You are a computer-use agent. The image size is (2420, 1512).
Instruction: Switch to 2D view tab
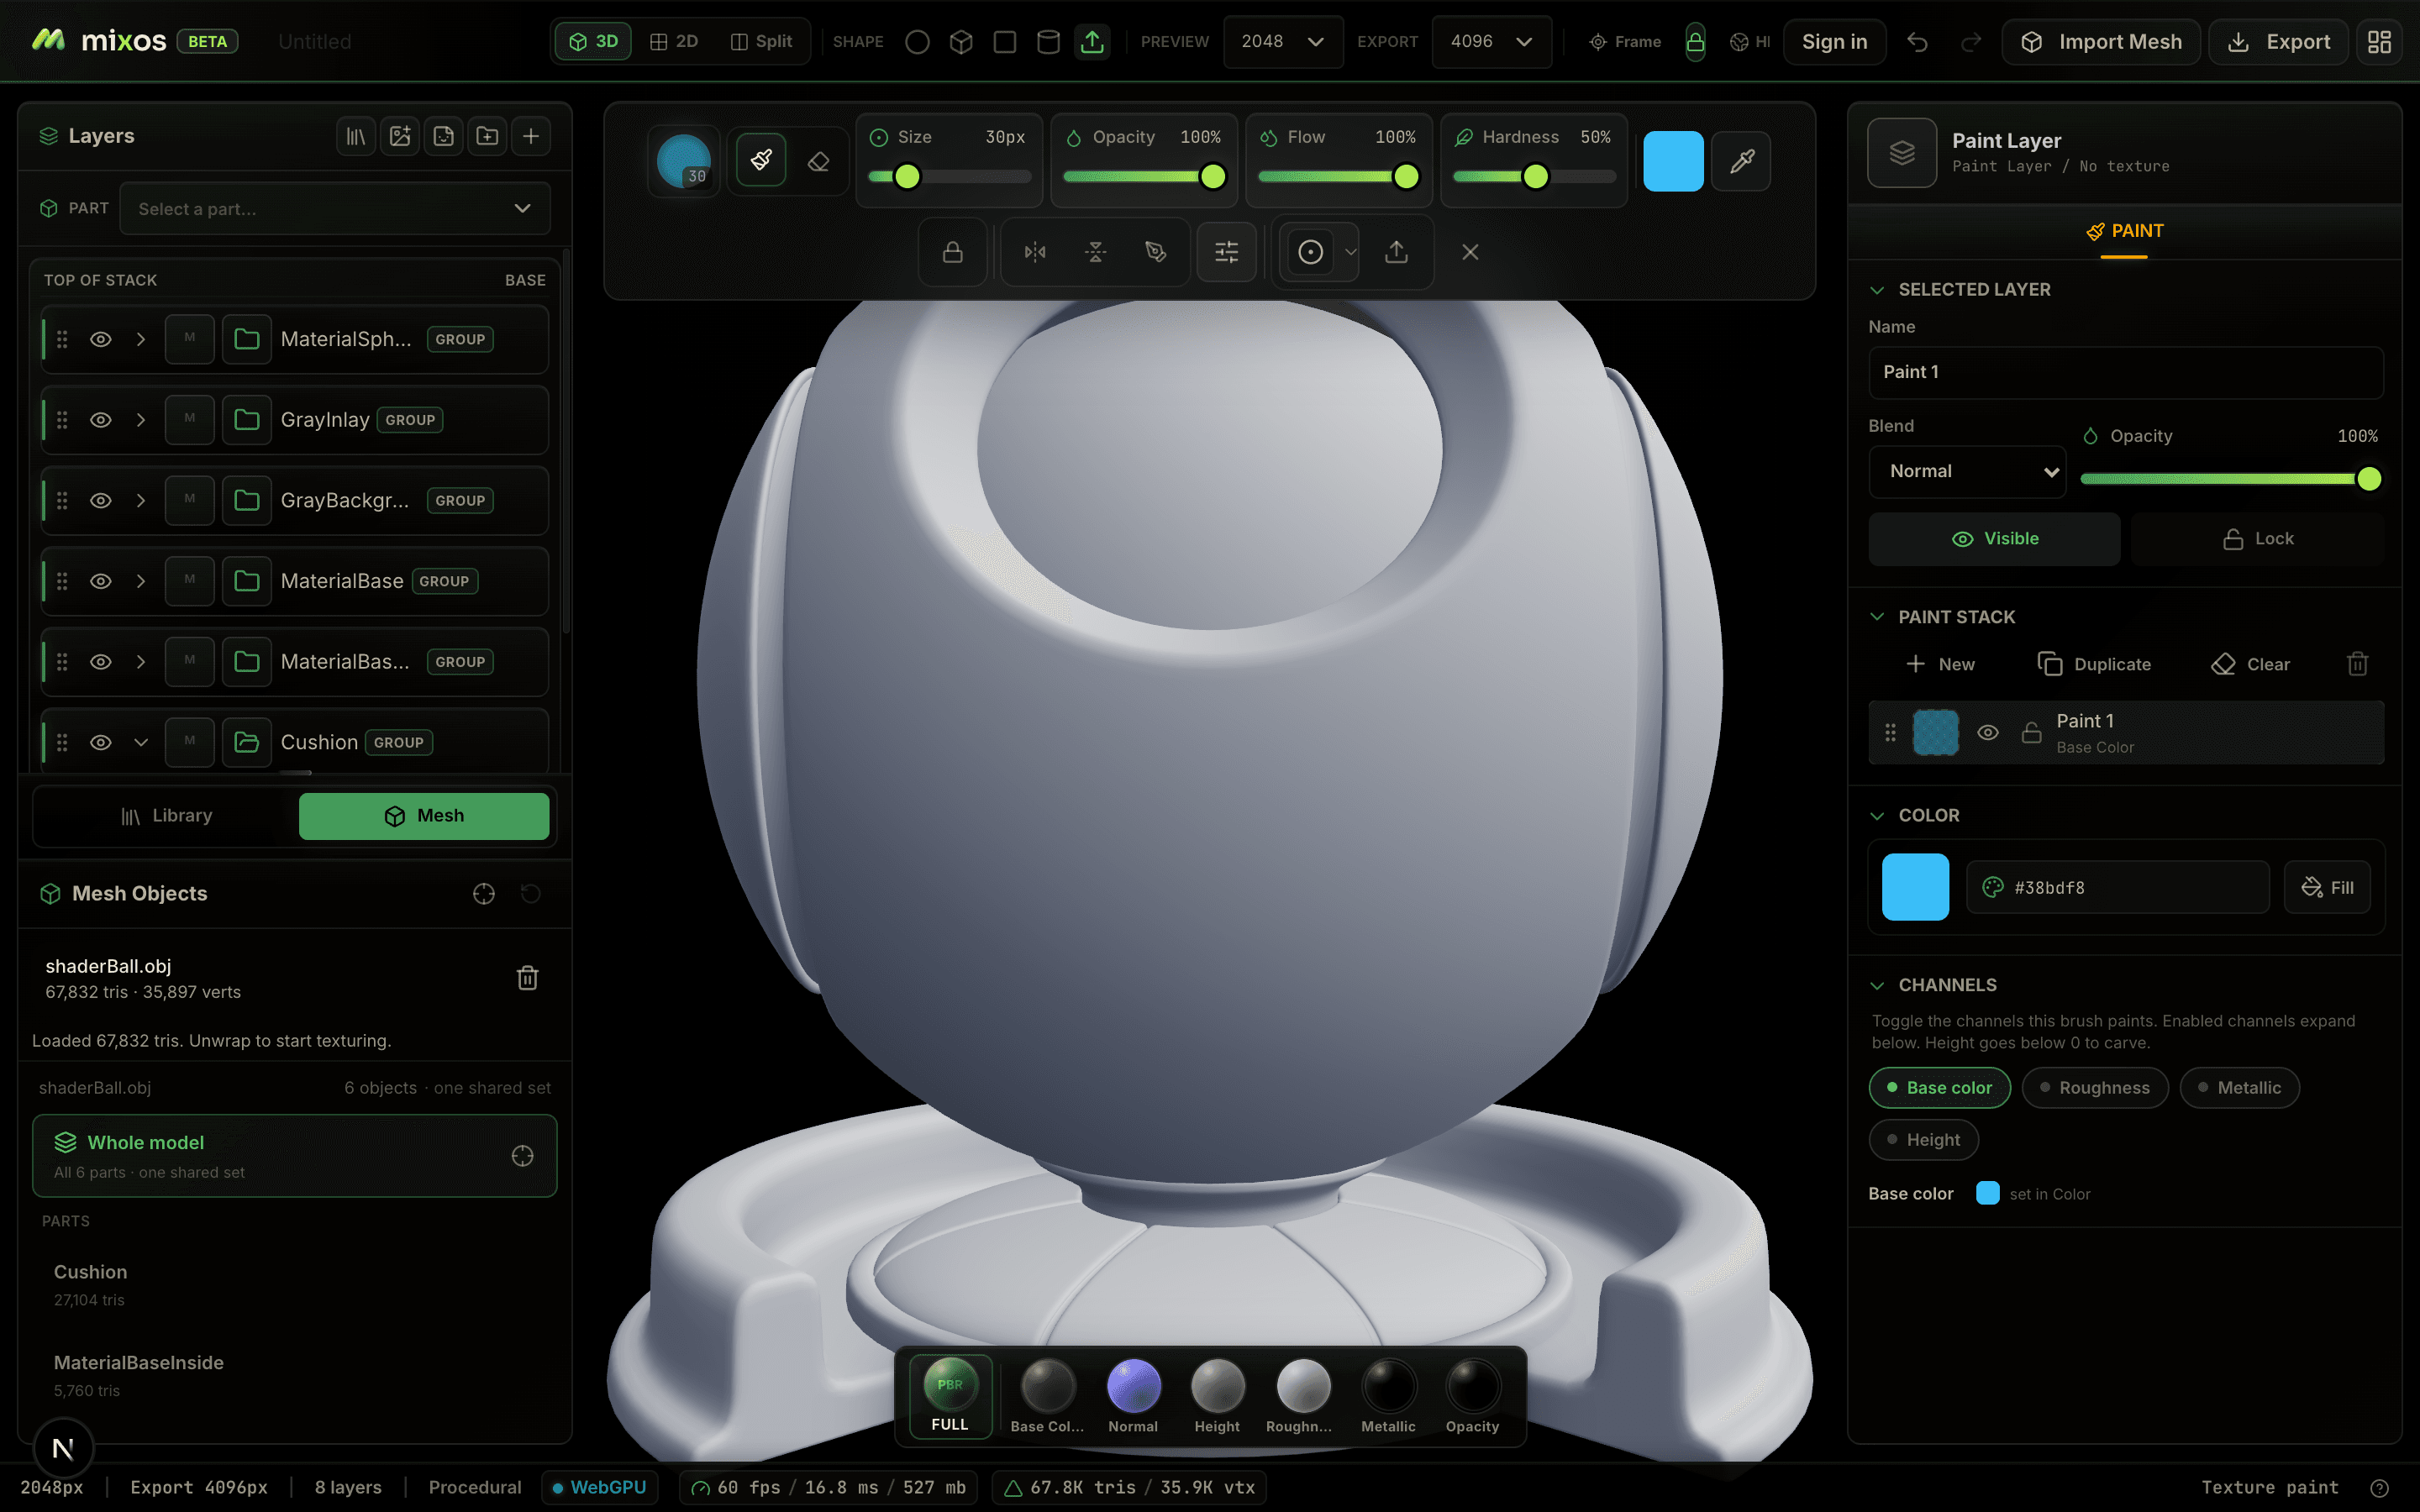(674, 42)
